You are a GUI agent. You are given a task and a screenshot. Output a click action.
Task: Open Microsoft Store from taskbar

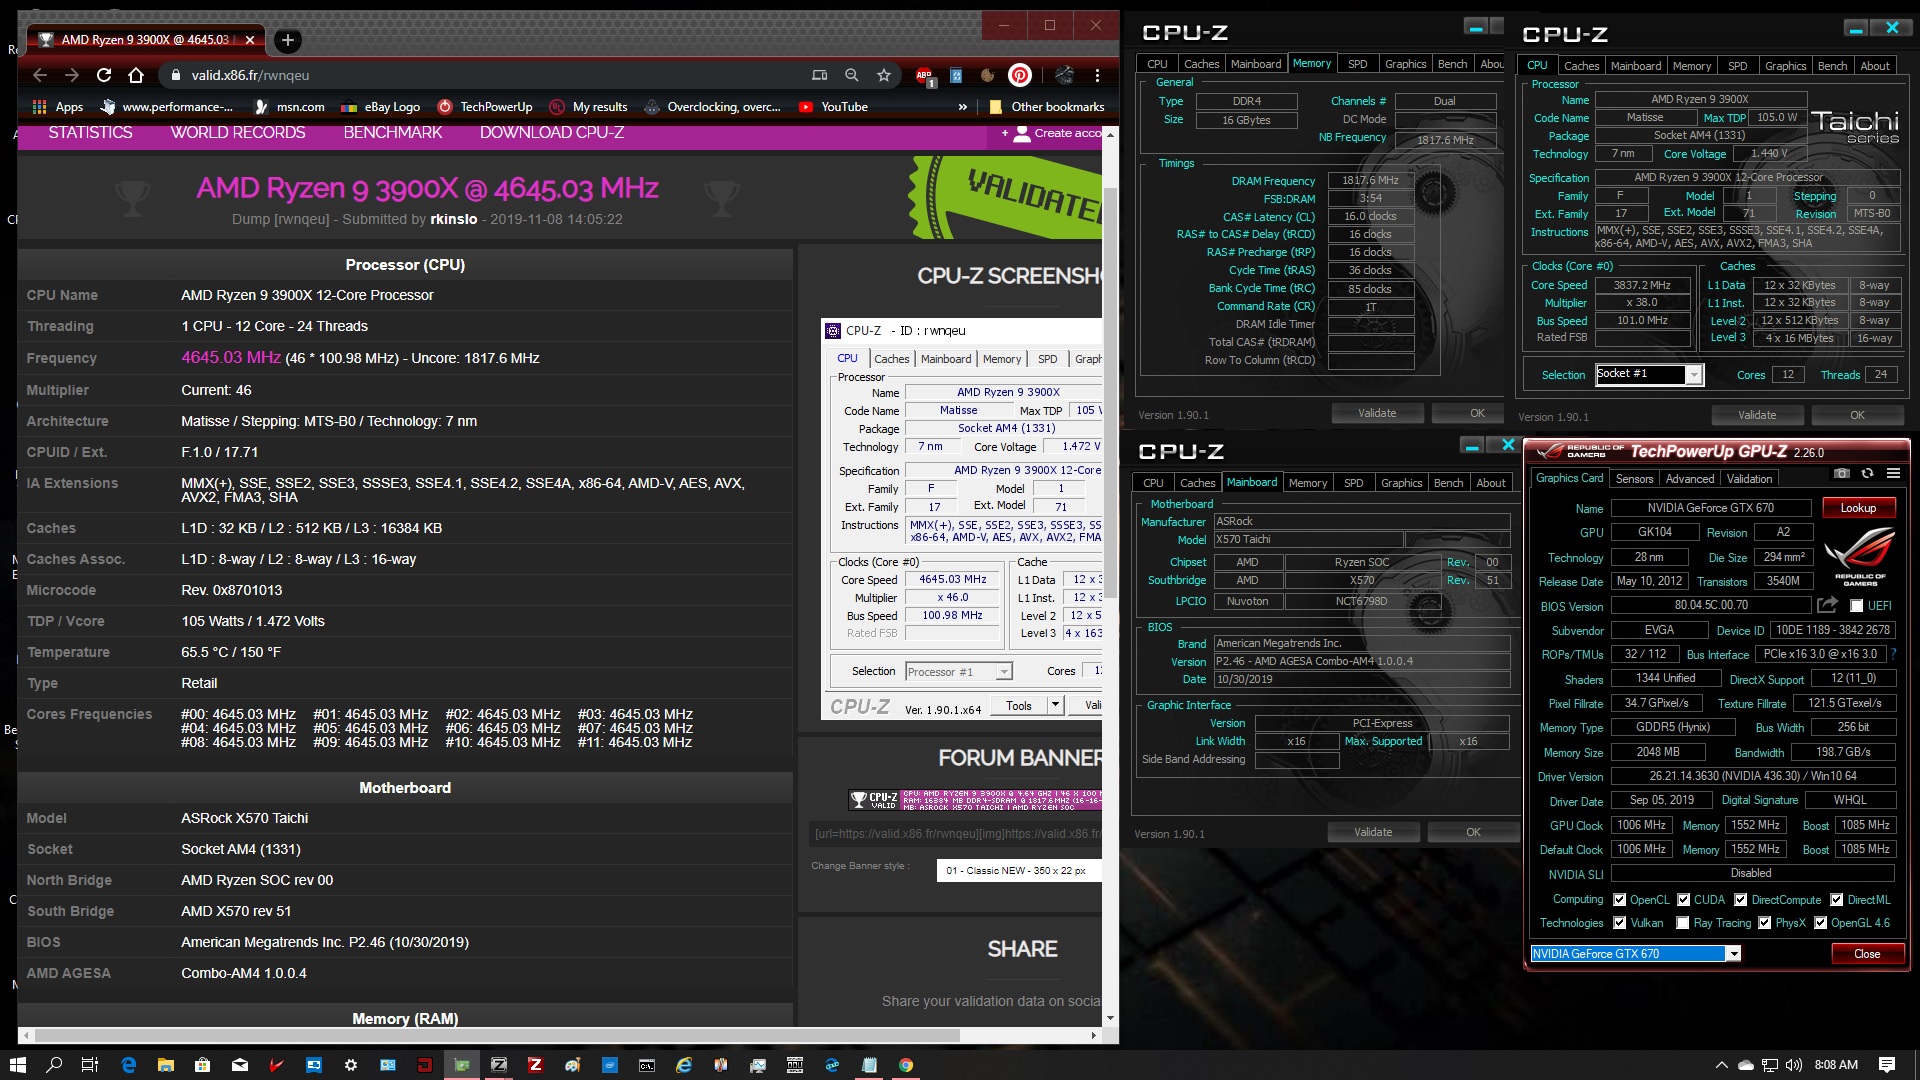202,1065
